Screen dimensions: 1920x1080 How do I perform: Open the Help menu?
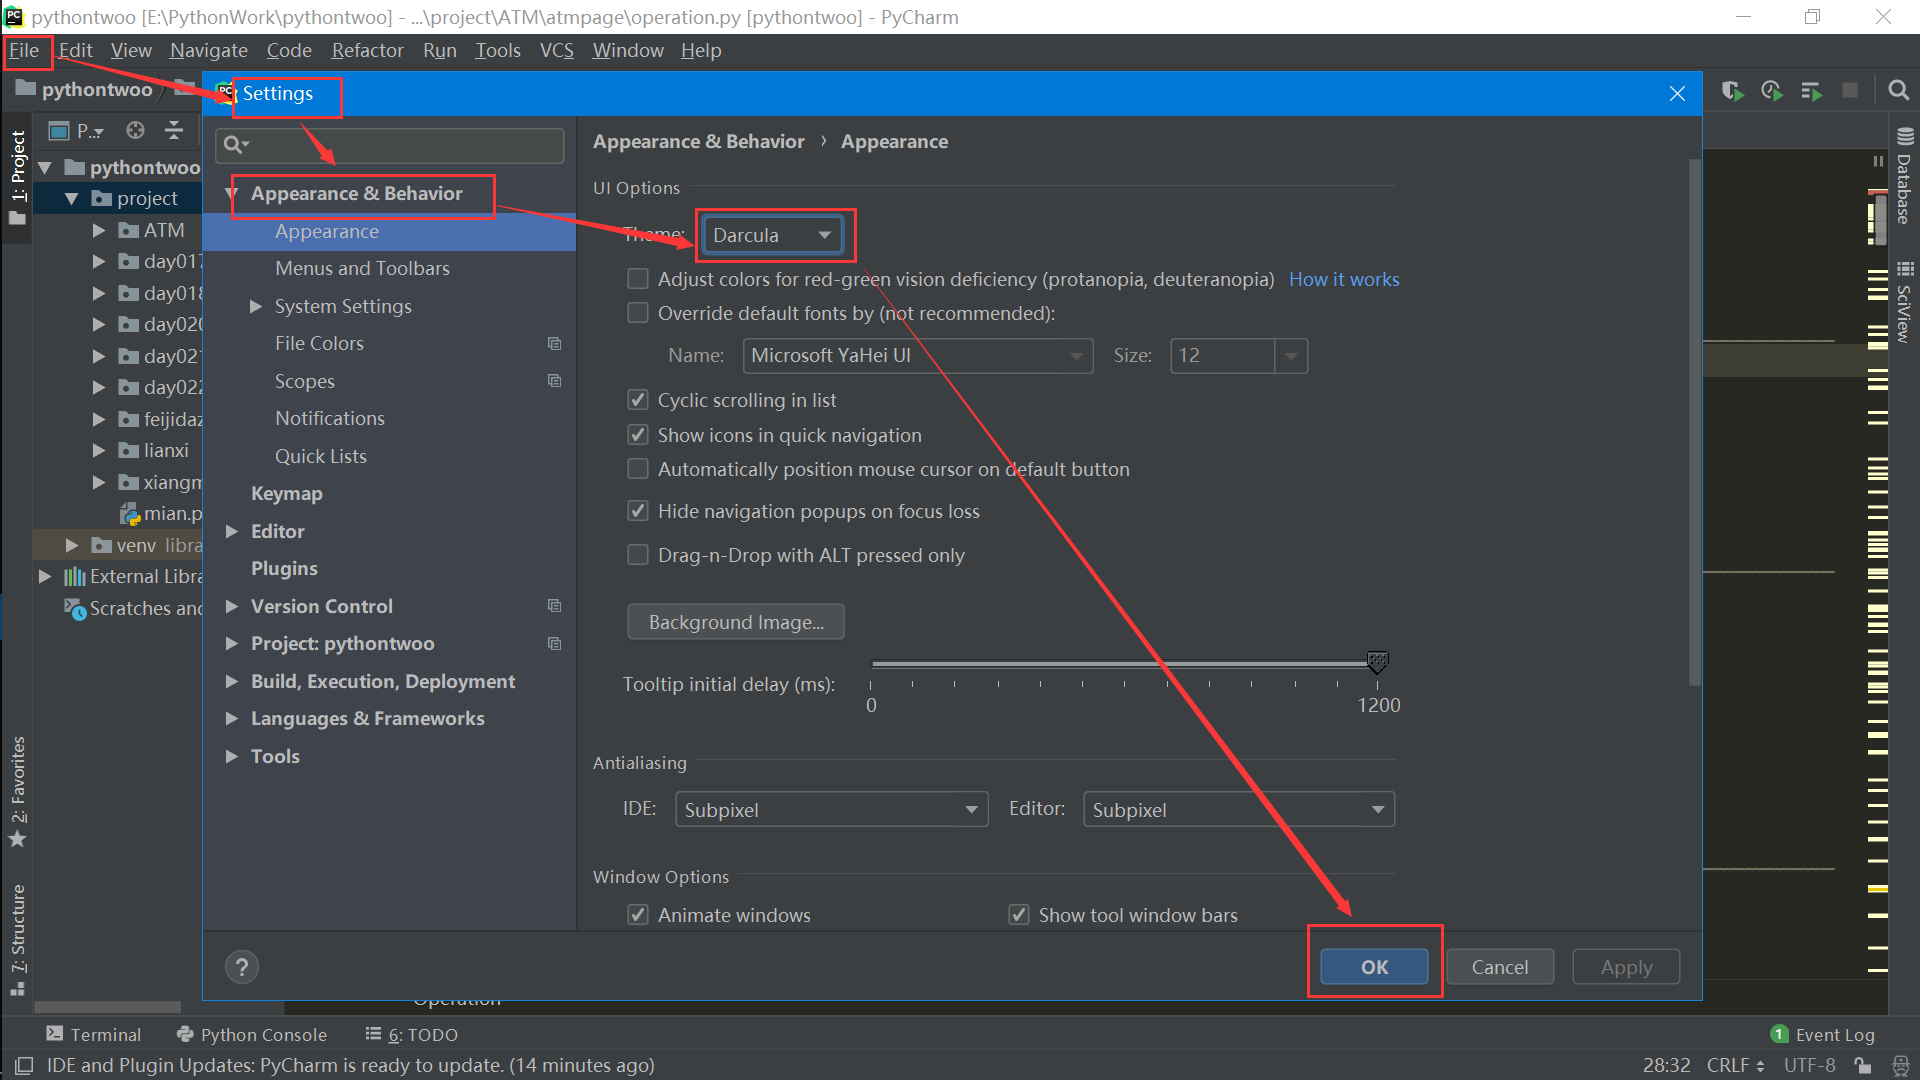pyautogui.click(x=701, y=50)
